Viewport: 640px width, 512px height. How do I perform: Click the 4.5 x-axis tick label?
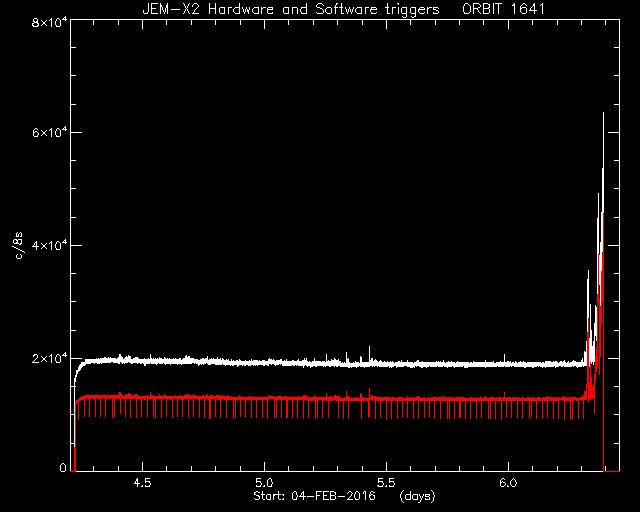(x=142, y=483)
